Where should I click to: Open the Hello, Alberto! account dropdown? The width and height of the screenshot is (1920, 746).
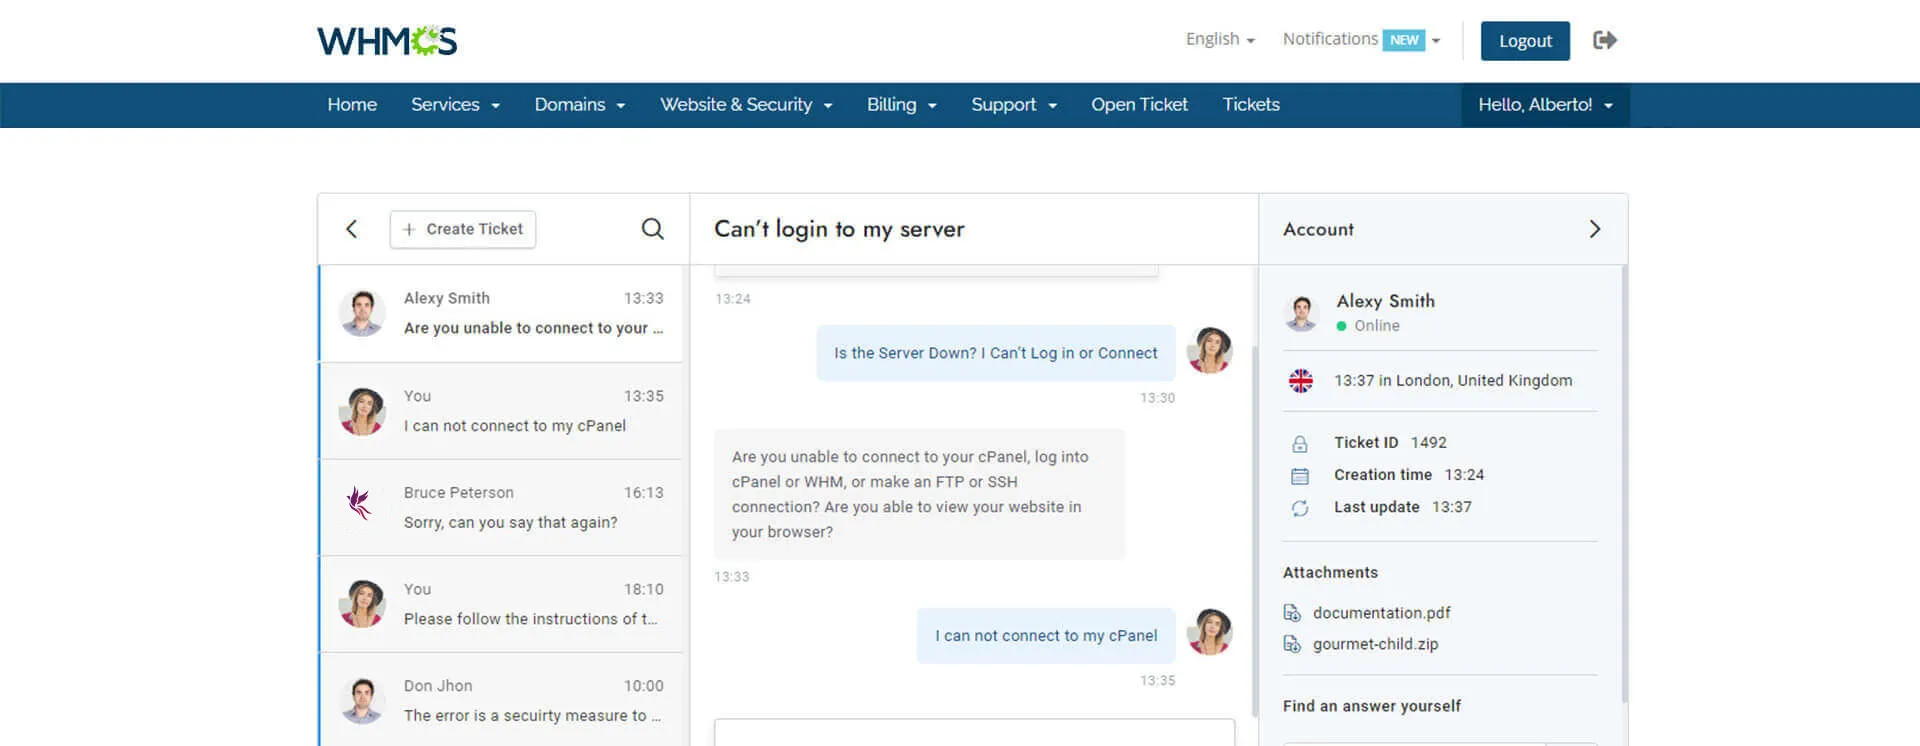[x=1545, y=105]
